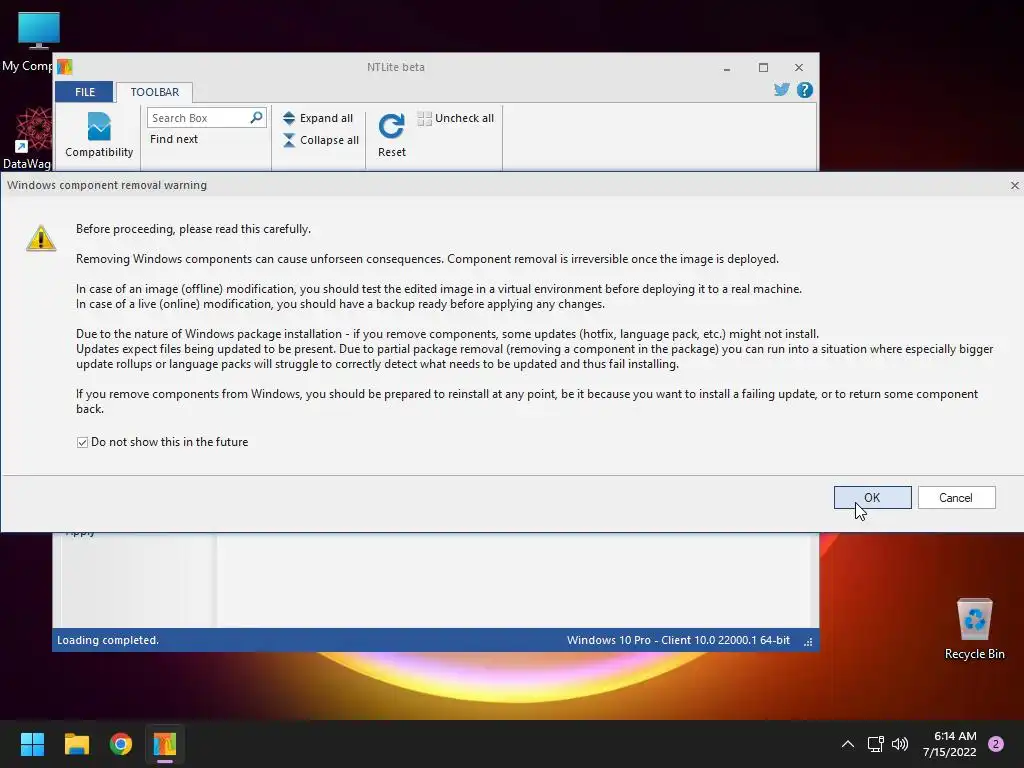Show hidden tray icons chevron
1024x768 pixels.
pos(848,744)
